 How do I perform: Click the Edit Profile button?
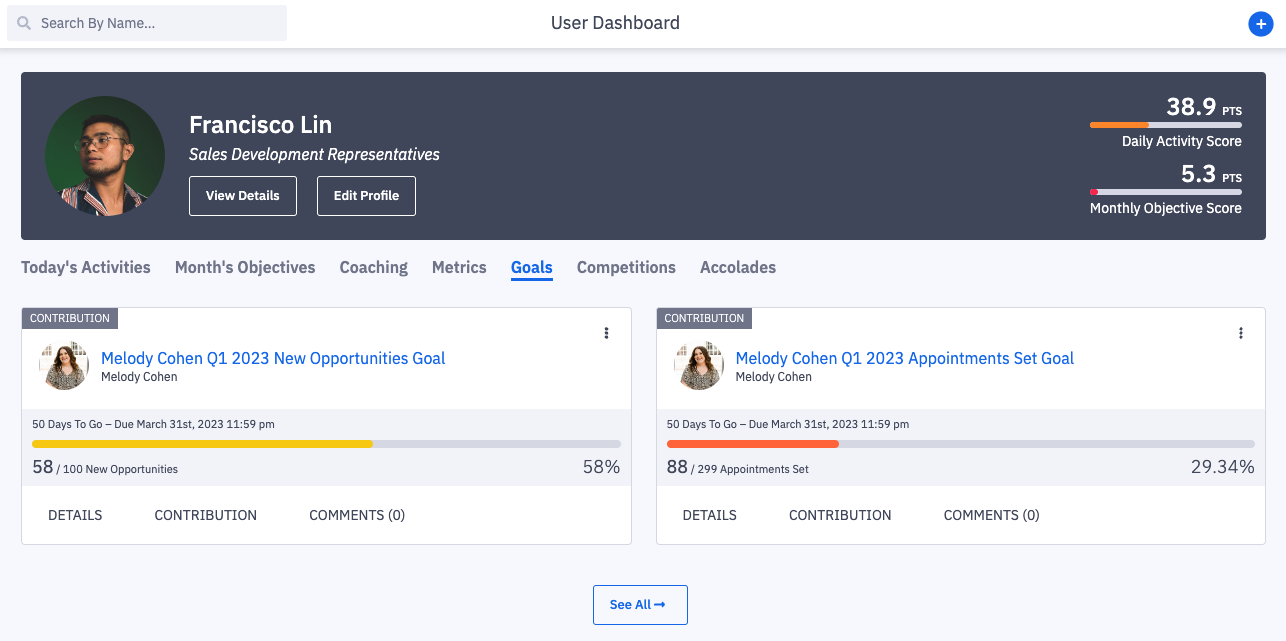366,196
